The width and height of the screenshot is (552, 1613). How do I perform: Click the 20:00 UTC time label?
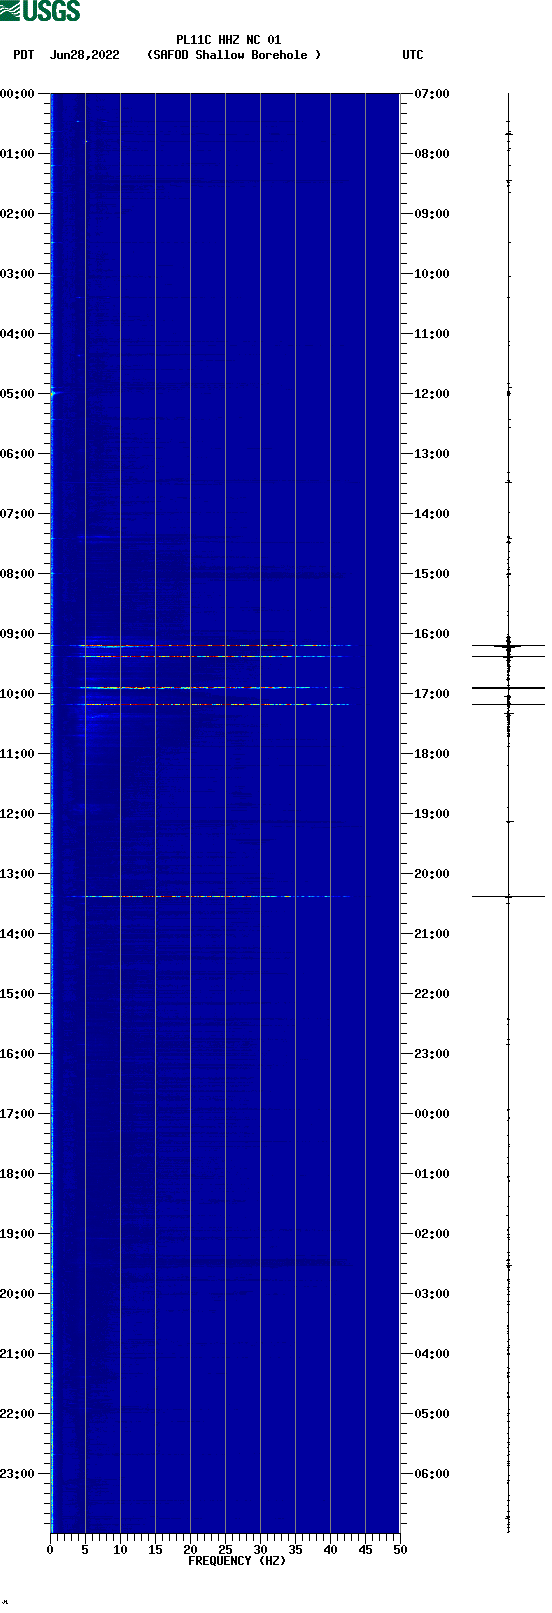point(432,874)
